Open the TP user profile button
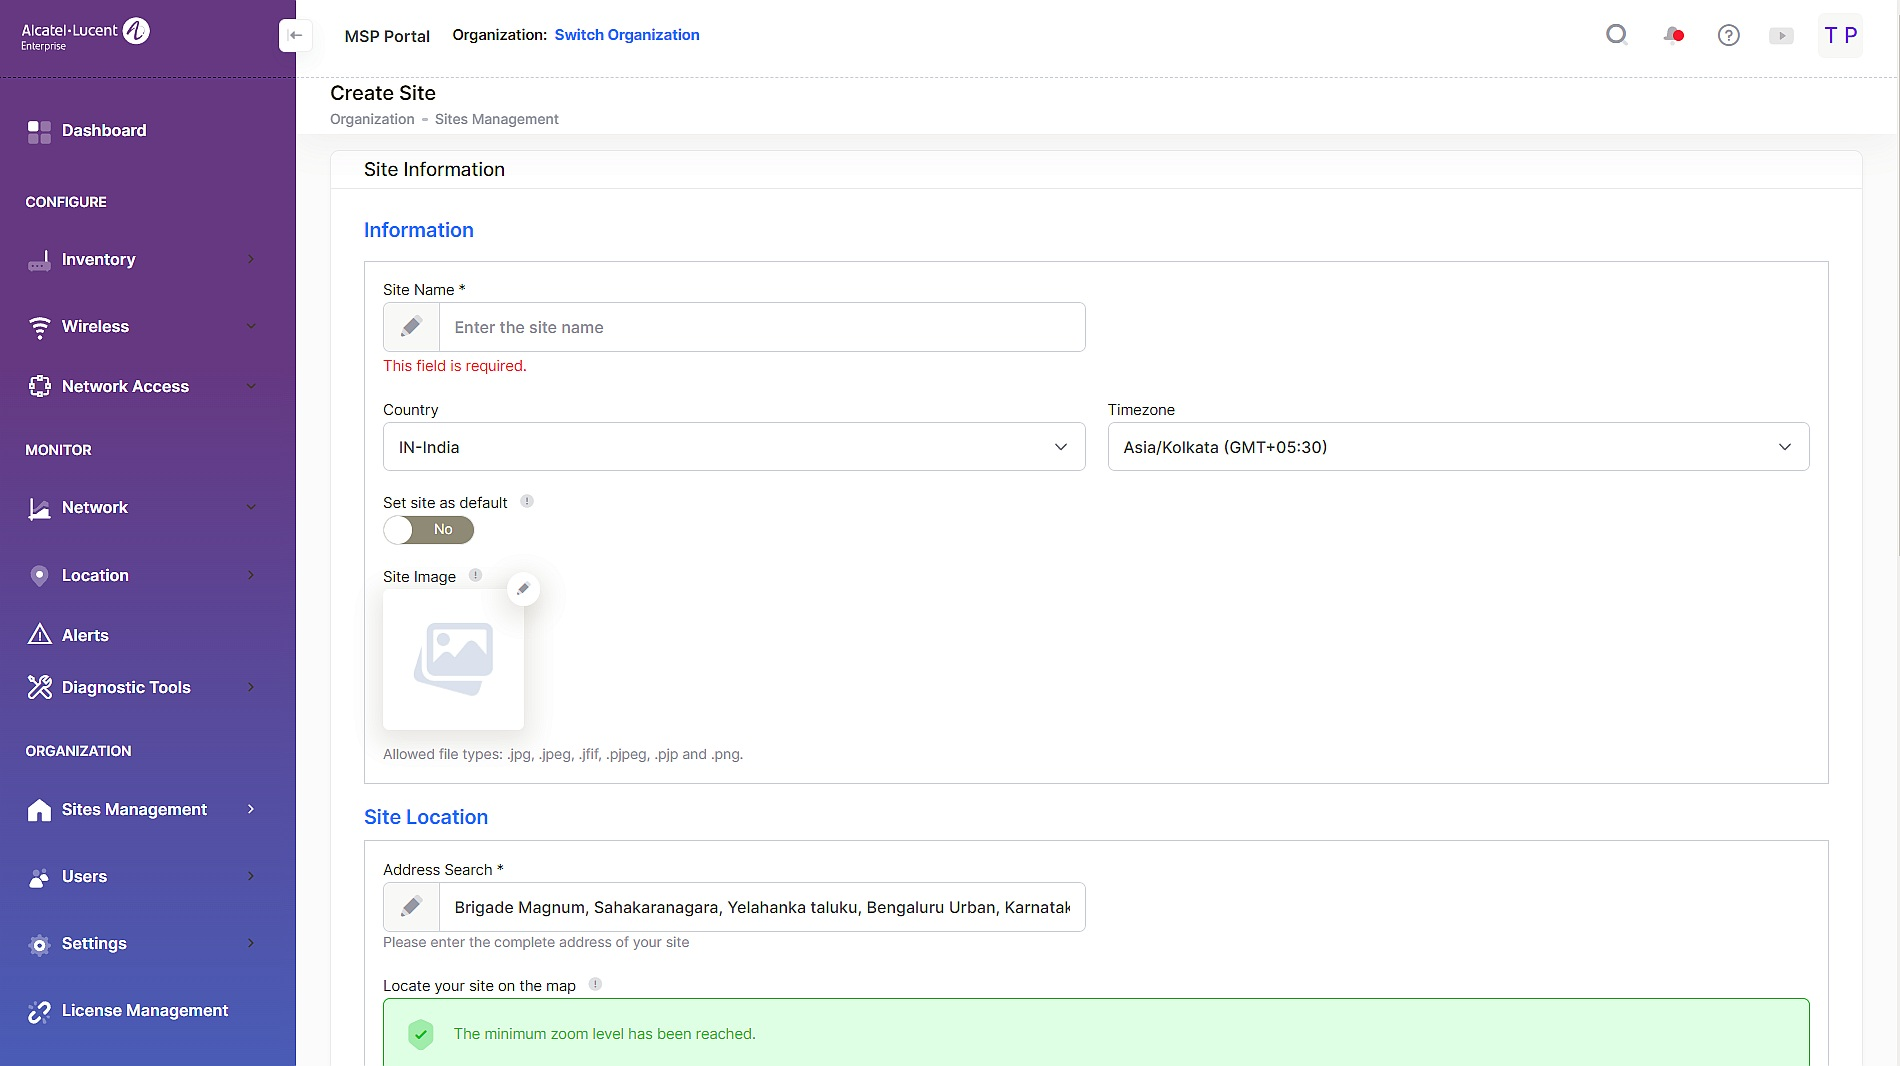This screenshot has height=1066, width=1900. click(x=1839, y=35)
